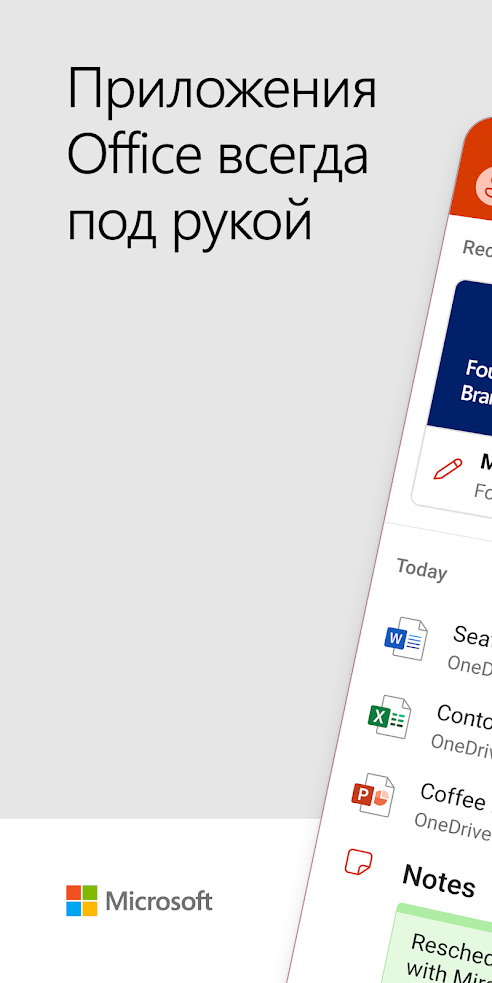Tap the sticky note icon beside Notes
Viewport: 492px width, 983px height.
tap(359, 862)
